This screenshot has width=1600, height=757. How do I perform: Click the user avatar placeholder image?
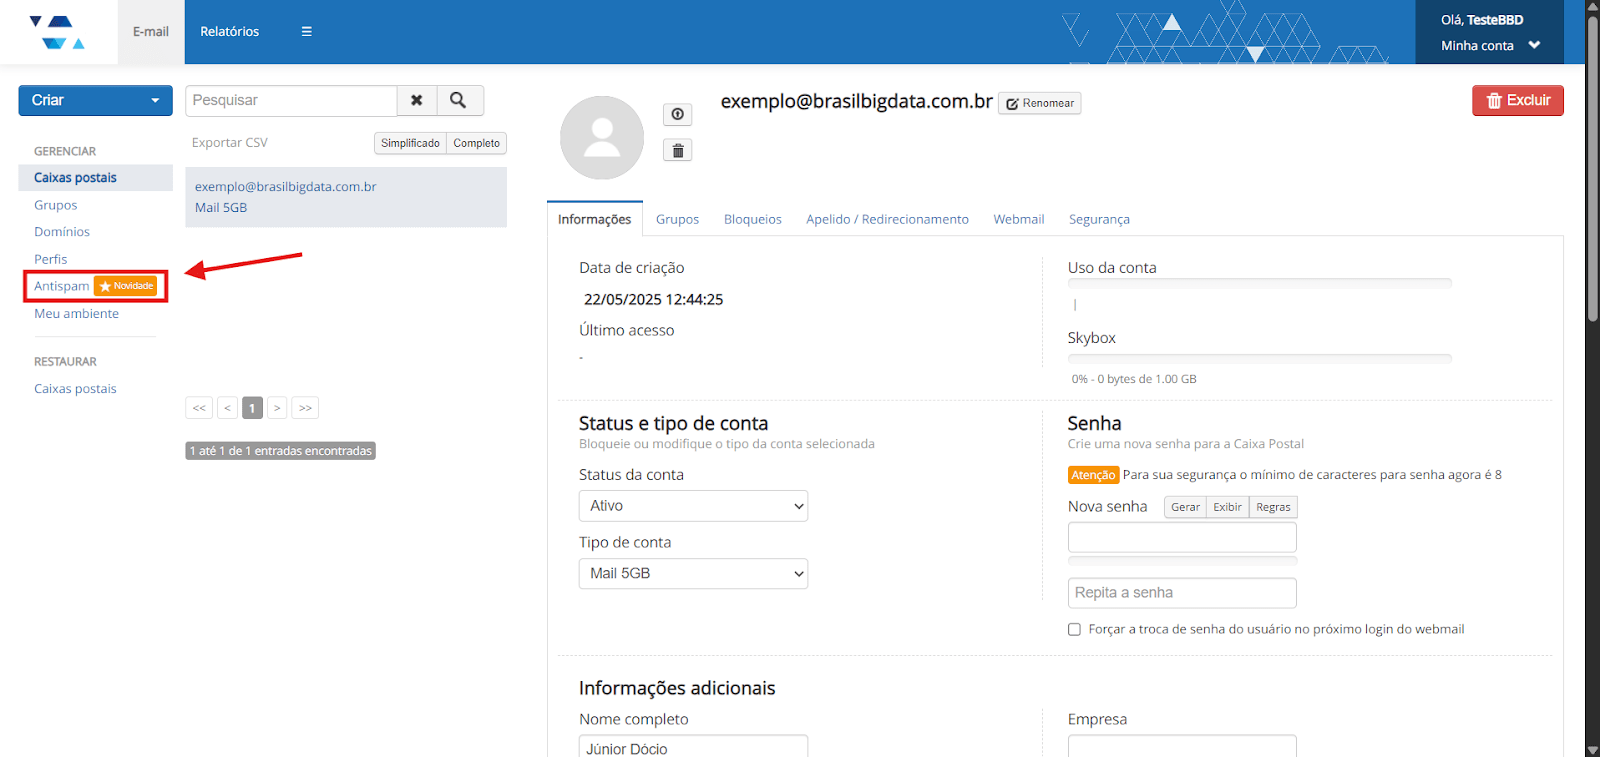[x=602, y=138]
